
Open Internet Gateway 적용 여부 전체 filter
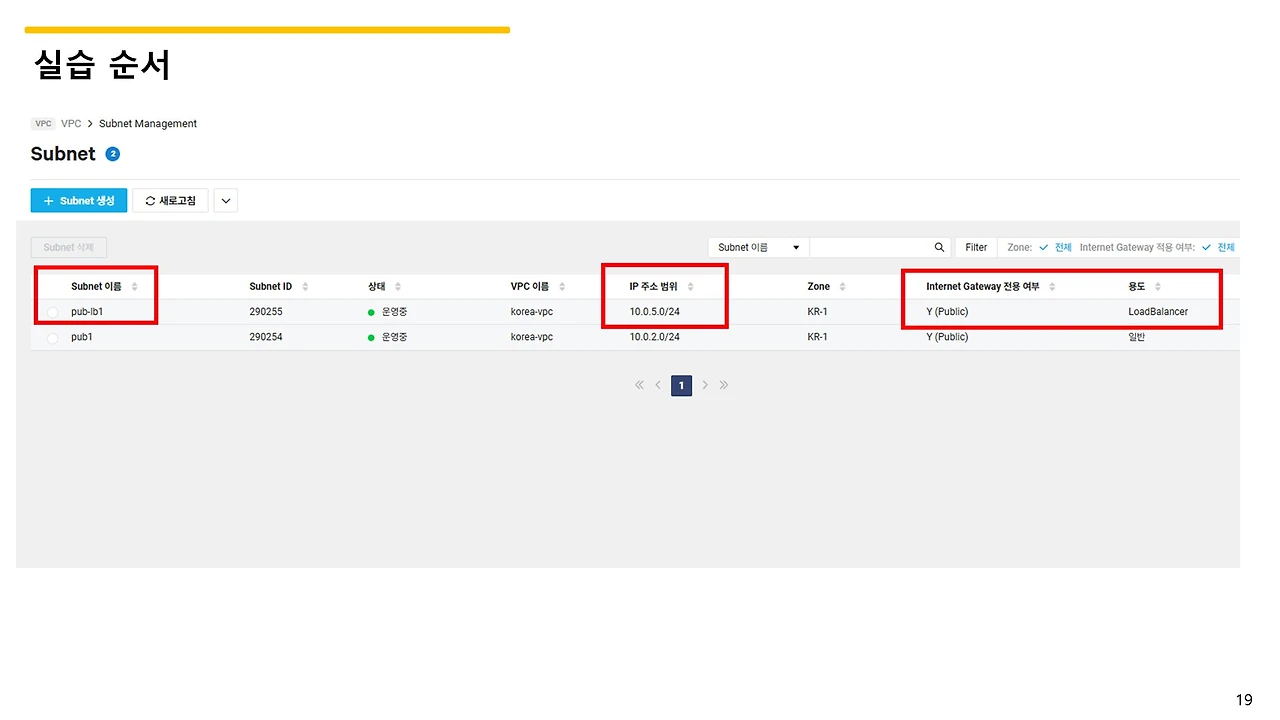click(x=1218, y=247)
